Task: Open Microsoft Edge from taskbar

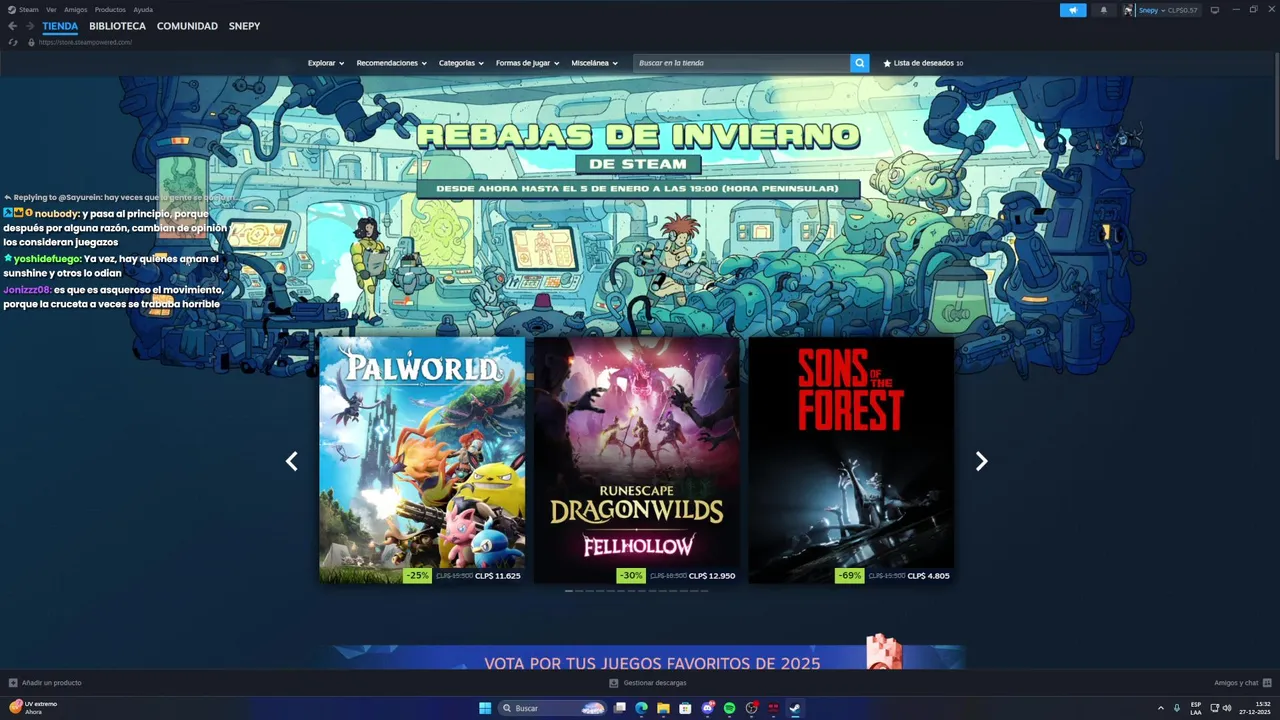Action: tap(642, 708)
